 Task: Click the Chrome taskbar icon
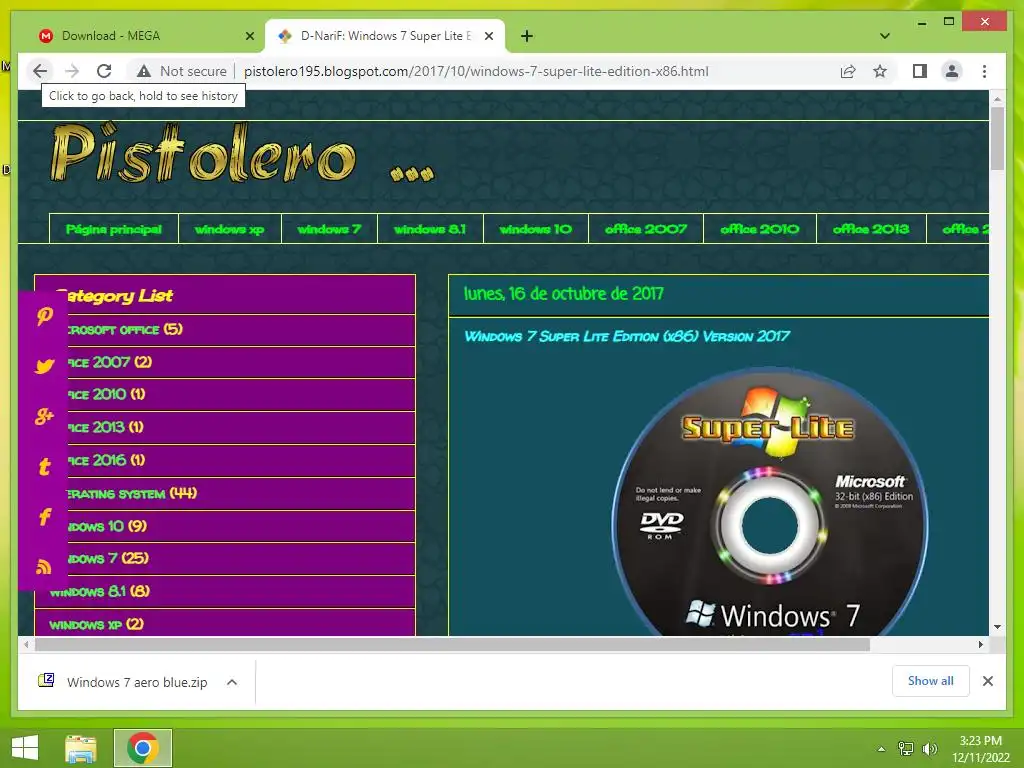(x=143, y=748)
